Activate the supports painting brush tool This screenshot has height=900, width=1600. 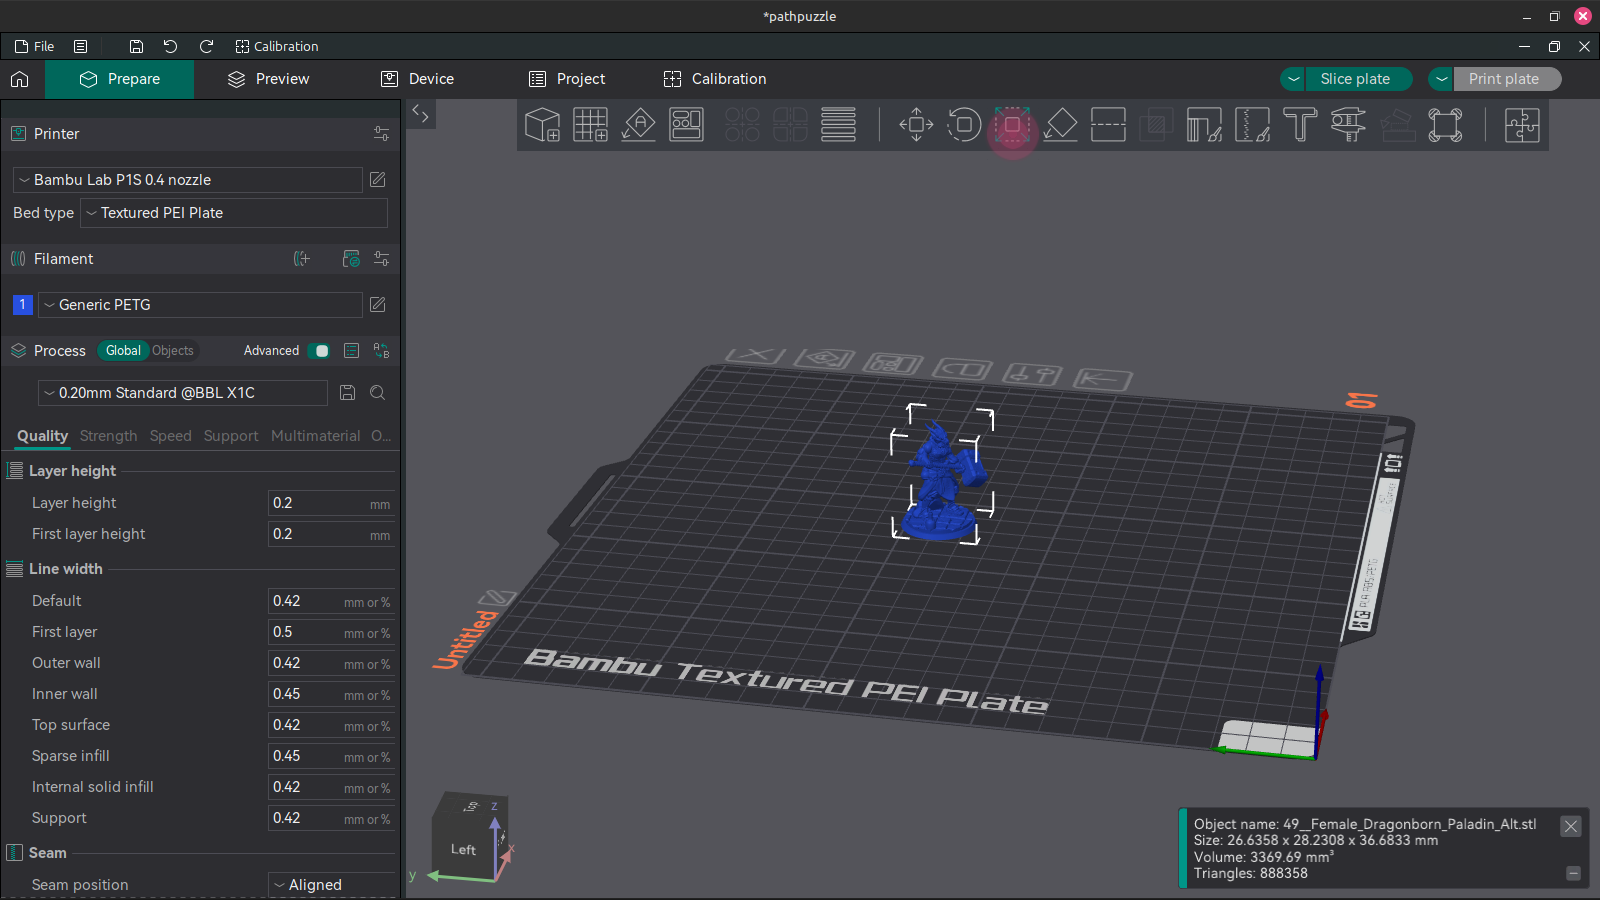(1205, 125)
